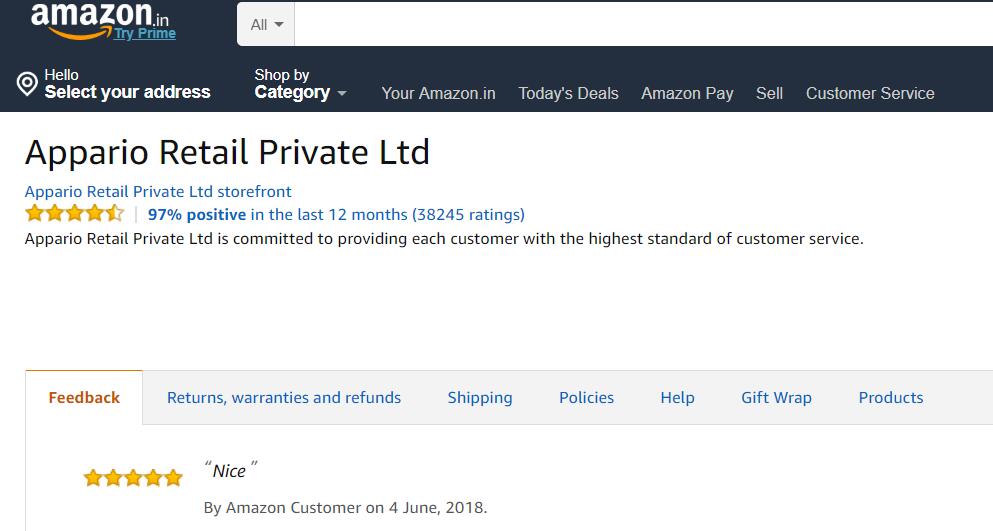Click the Amazon.in logo
Screen dimensions: 993x531
tap(99, 20)
